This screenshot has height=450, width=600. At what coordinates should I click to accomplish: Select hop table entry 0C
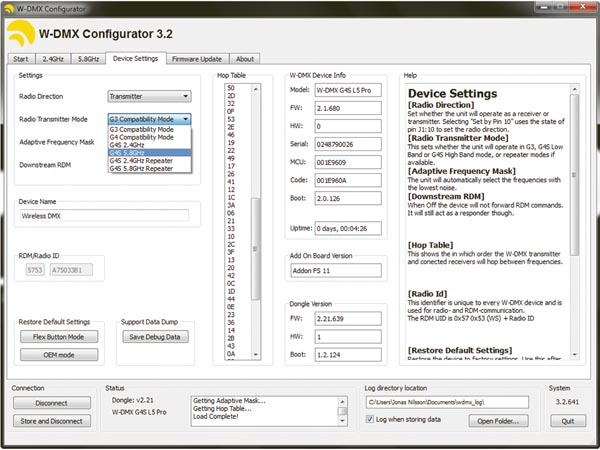point(231,284)
